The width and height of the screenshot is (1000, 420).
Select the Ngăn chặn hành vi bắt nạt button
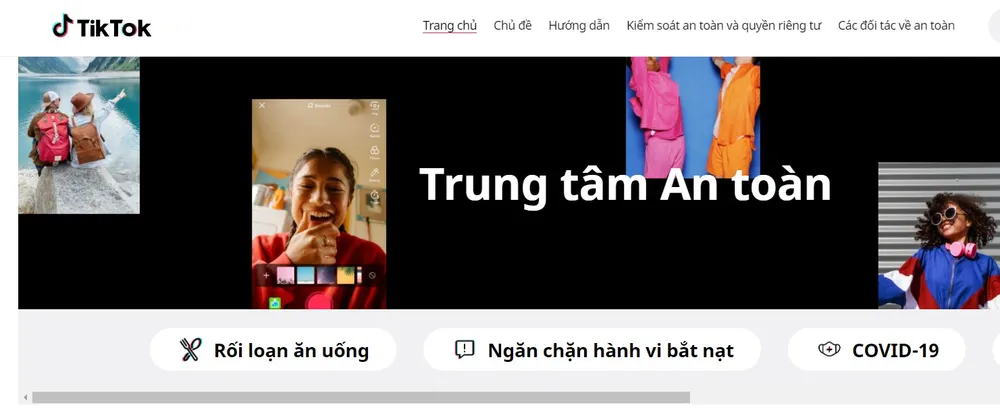coord(592,350)
